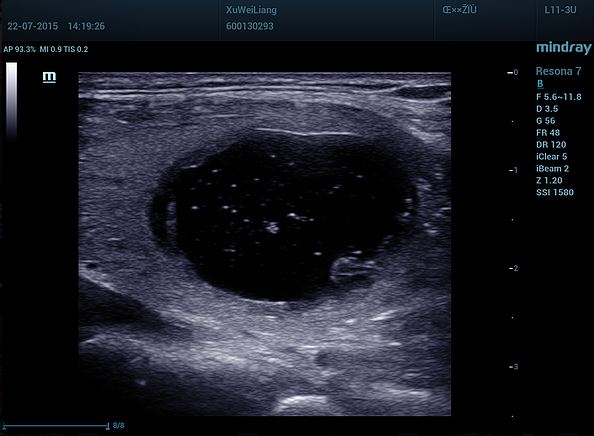594x436 pixels.
Task: Select the B mode indicator
Action: [540, 84]
